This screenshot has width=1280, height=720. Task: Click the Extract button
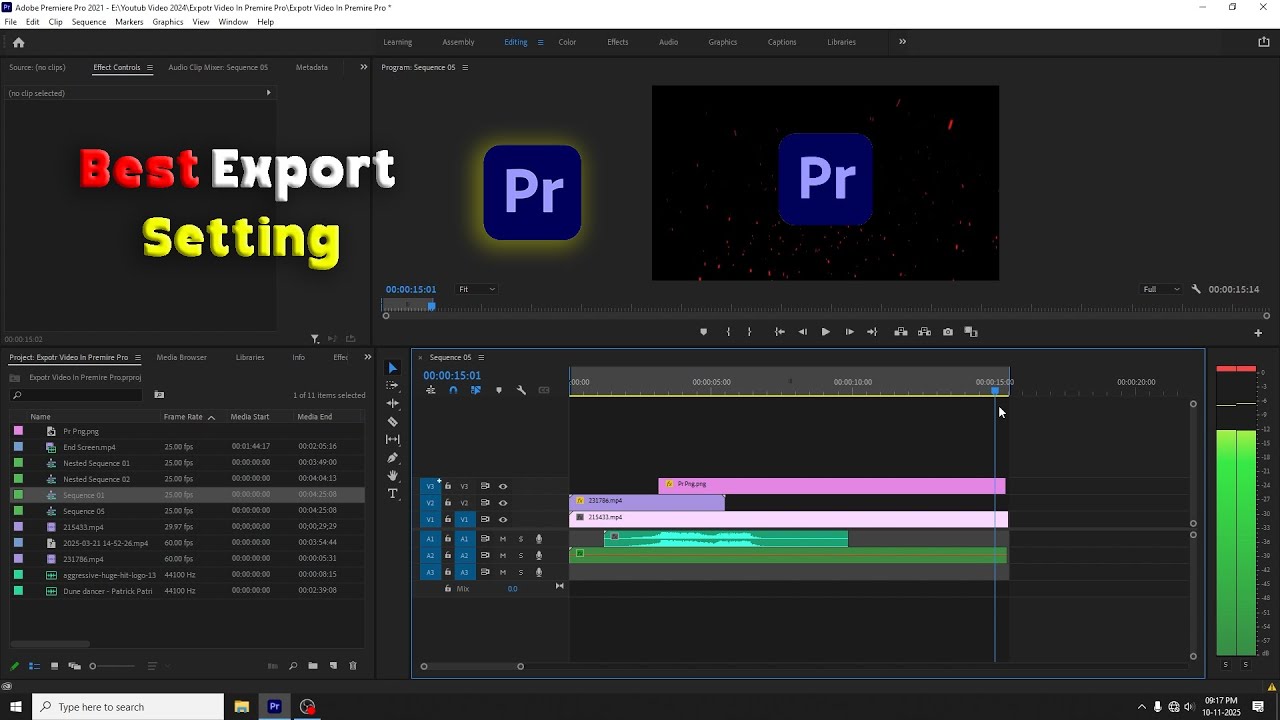click(924, 332)
